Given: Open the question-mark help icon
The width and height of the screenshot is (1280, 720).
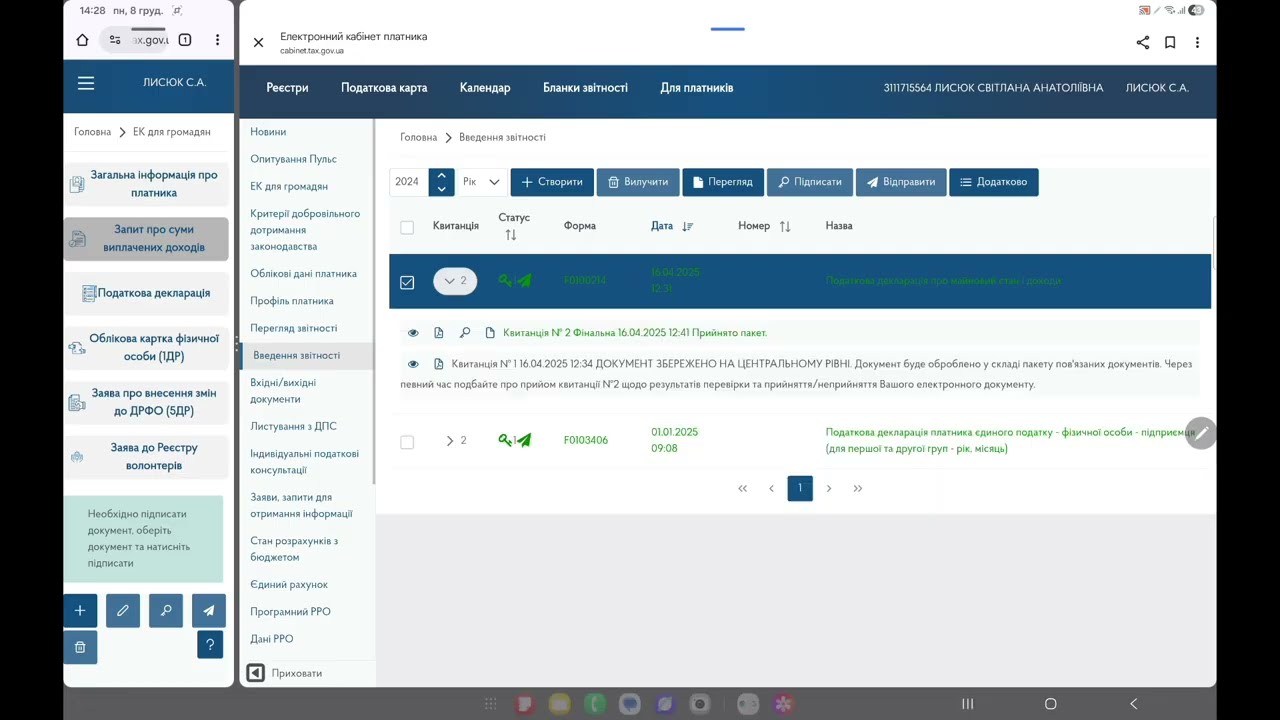Looking at the screenshot, I should click(210, 645).
